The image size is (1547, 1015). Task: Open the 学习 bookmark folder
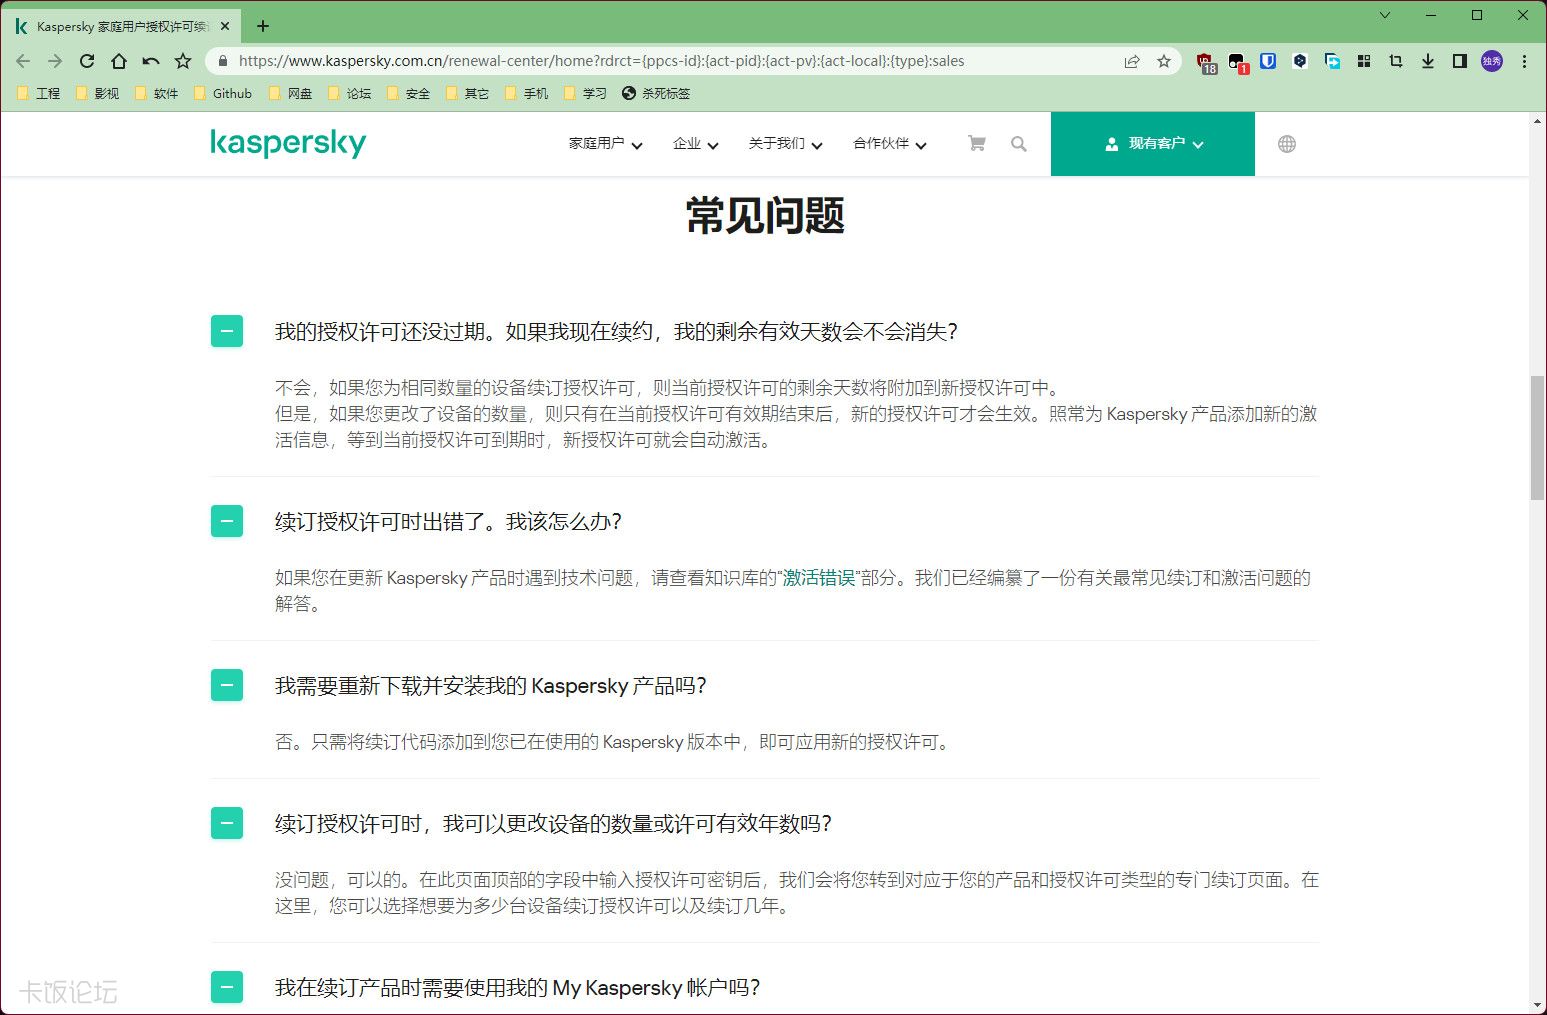(x=586, y=93)
